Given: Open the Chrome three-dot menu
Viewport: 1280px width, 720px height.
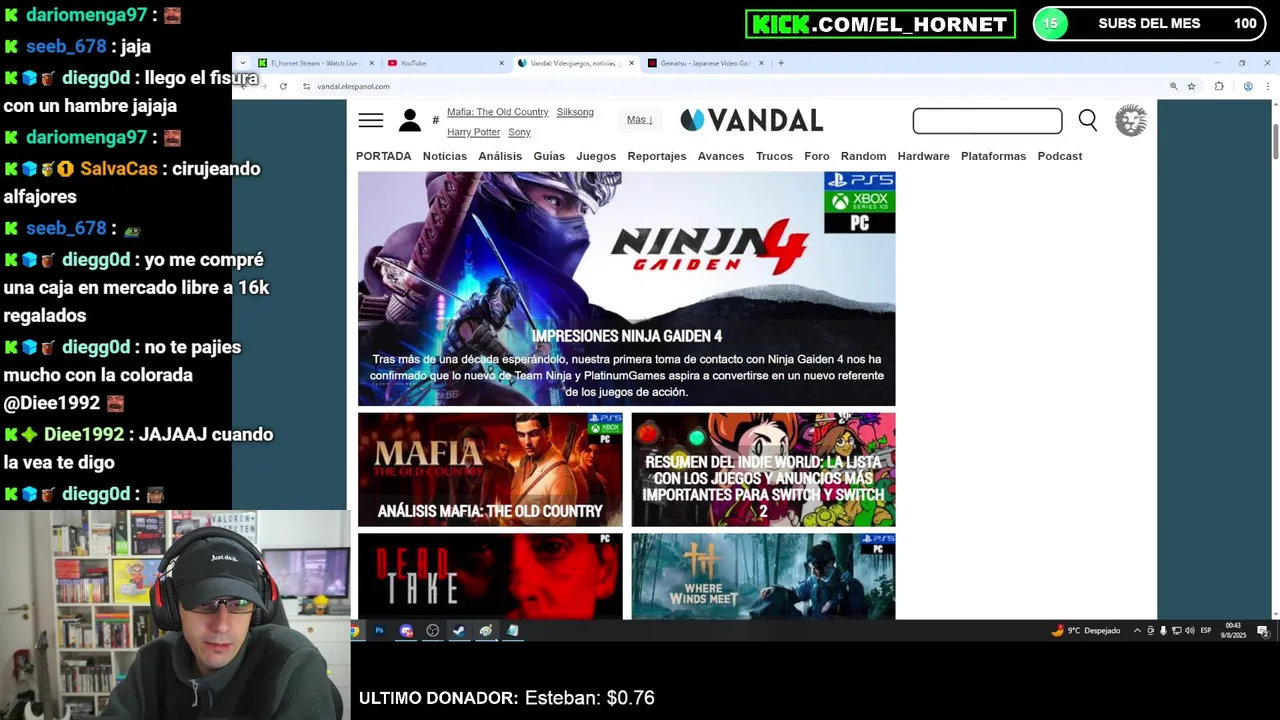Looking at the screenshot, I should pos(1267,86).
